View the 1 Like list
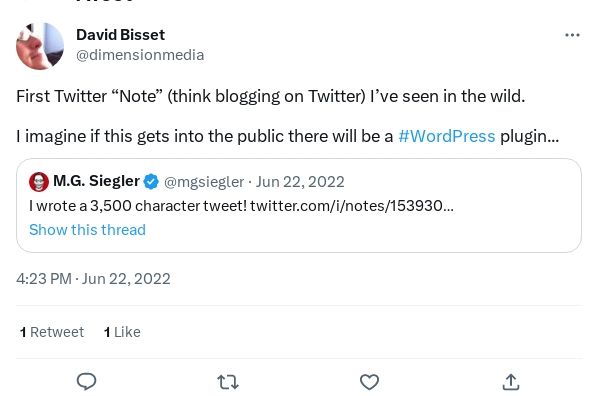598x396 pixels. click(x=122, y=332)
